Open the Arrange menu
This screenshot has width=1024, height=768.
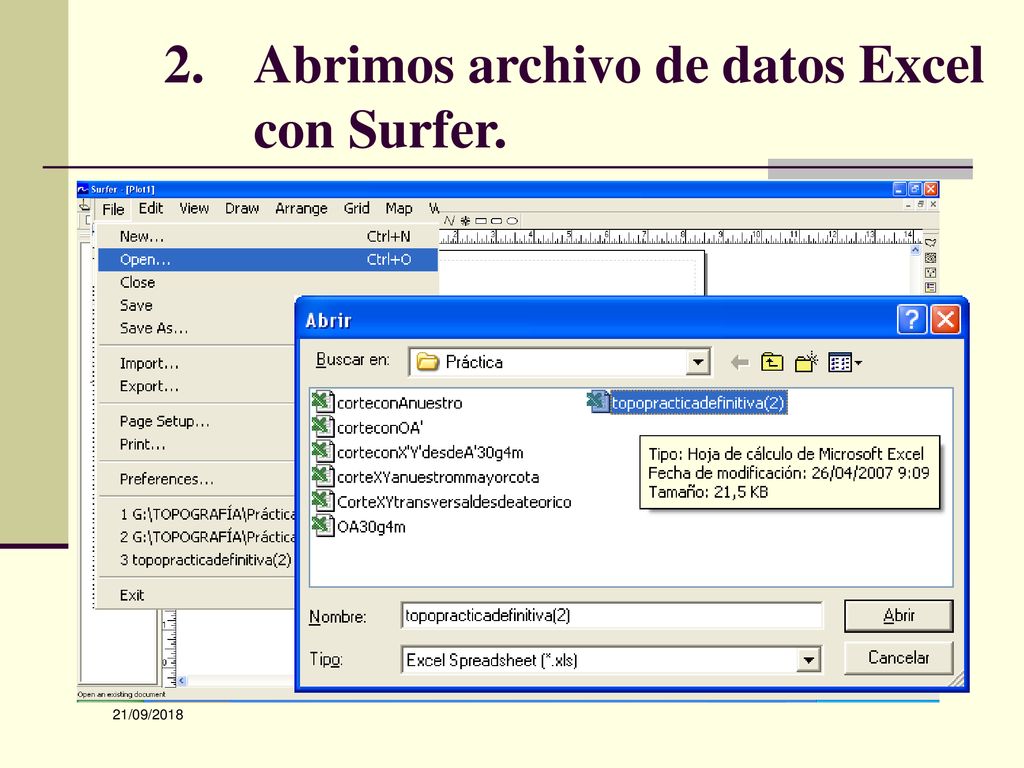pos(301,208)
